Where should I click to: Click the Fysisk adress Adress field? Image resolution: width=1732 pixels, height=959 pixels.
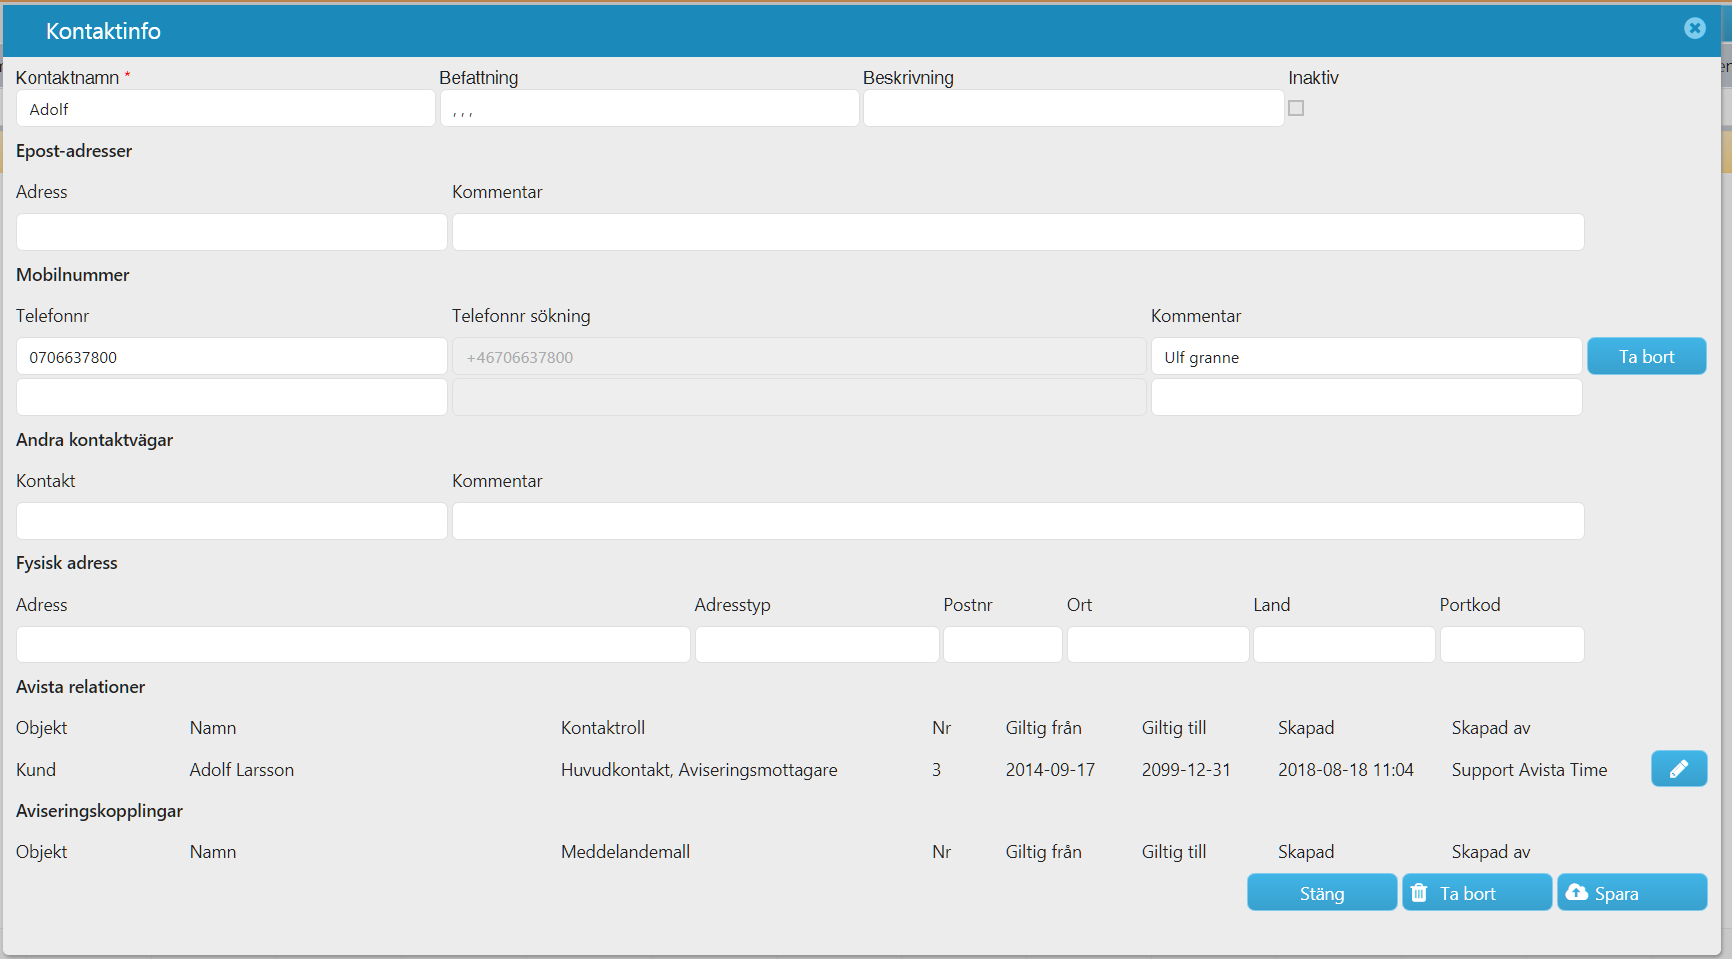[353, 645]
